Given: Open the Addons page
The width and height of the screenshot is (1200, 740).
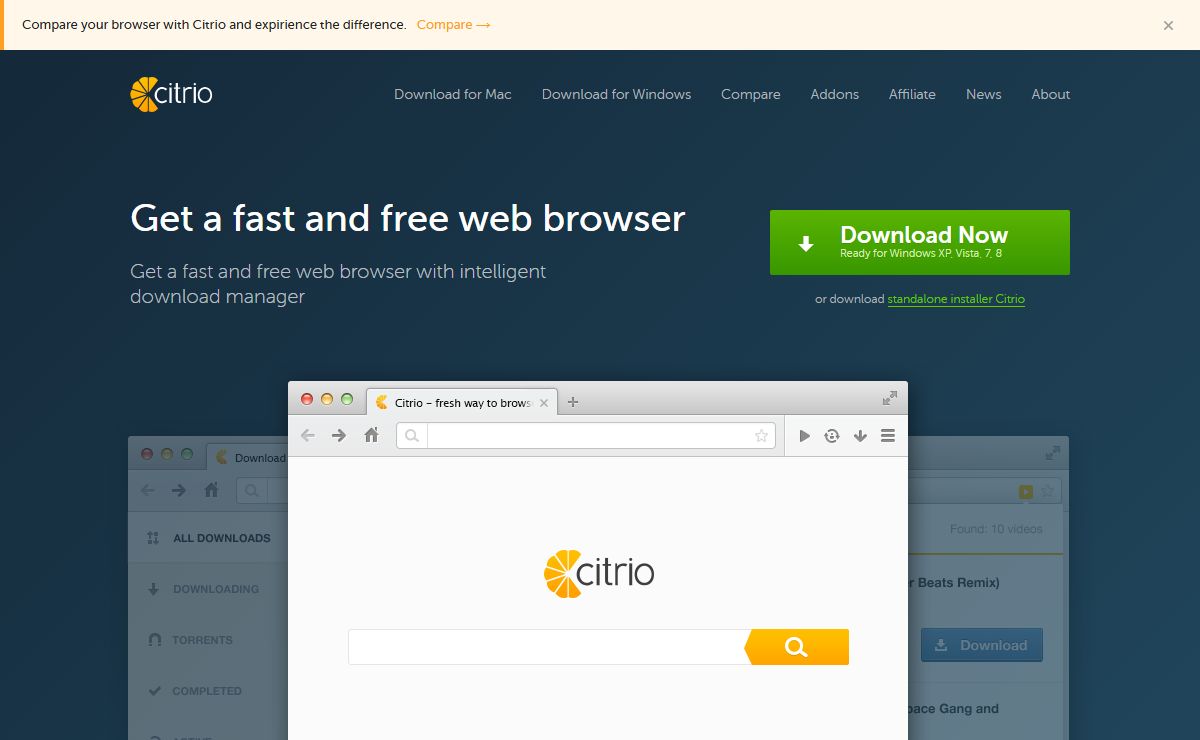Looking at the screenshot, I should (x=835, y=94).
